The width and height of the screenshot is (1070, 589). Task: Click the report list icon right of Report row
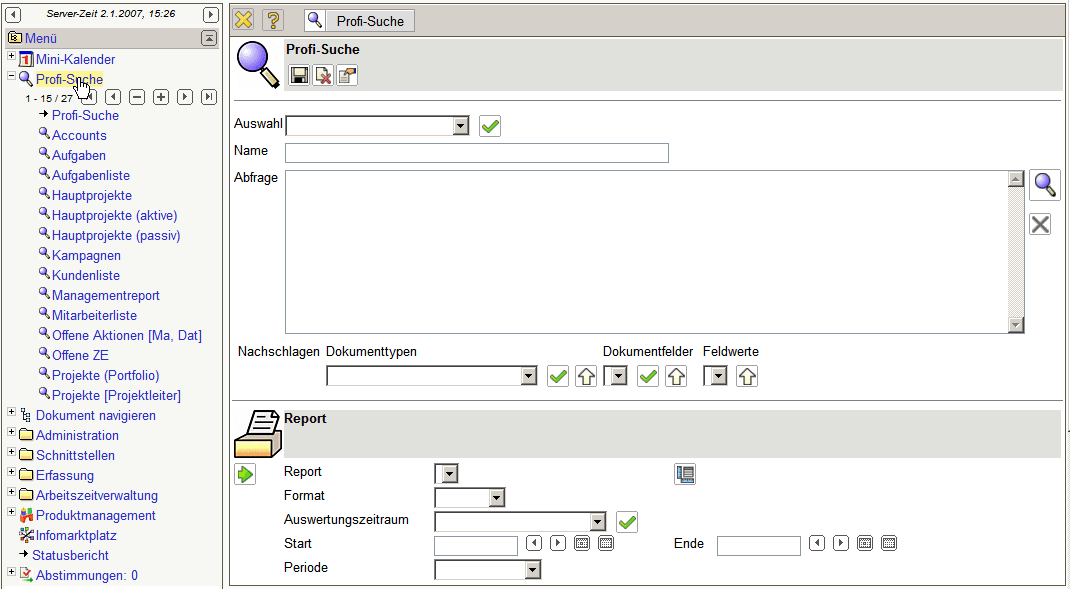684,474
